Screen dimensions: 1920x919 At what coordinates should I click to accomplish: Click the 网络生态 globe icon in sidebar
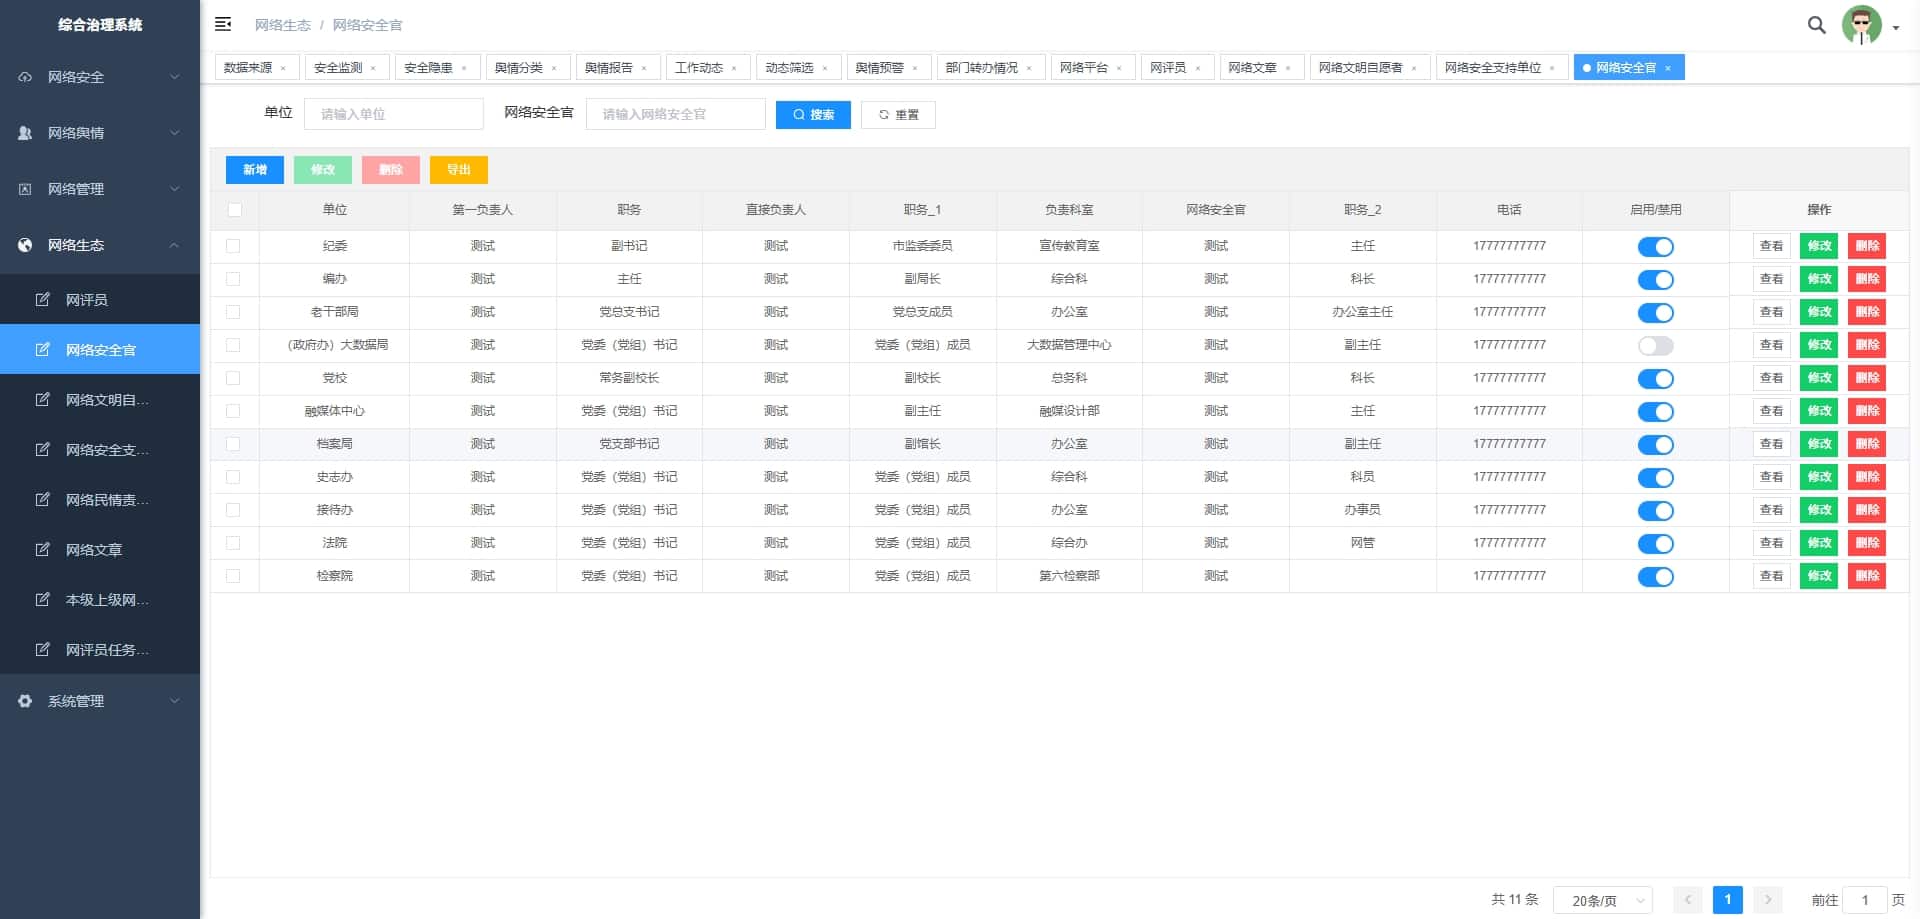(x=25, y=245)
